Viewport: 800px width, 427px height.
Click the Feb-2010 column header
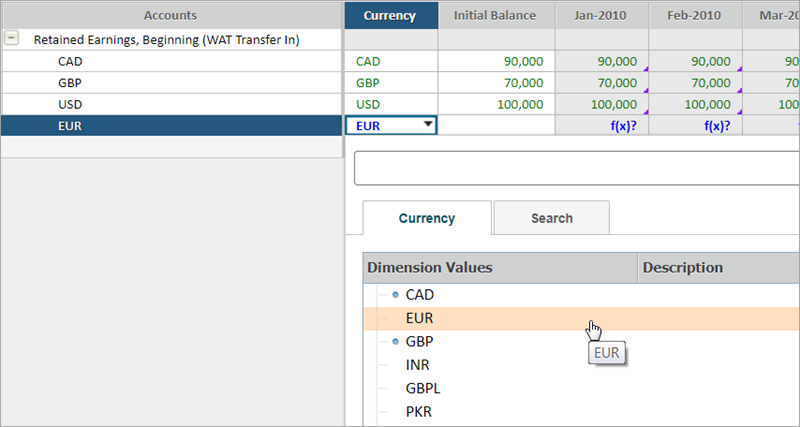695,15
